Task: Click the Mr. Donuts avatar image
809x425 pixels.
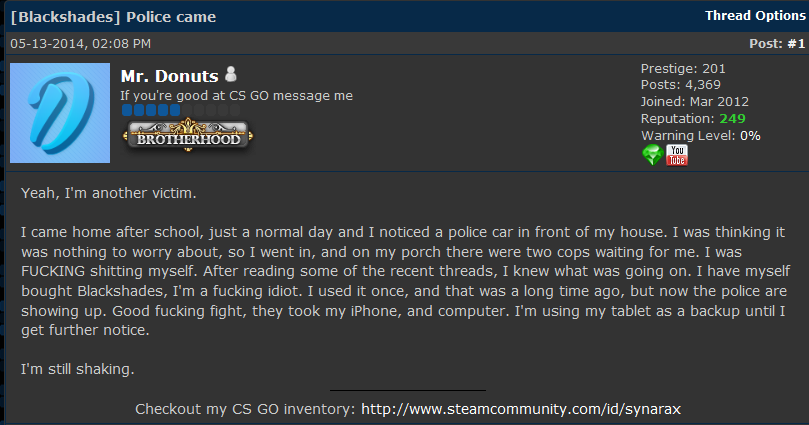Action: click(59, 113)
